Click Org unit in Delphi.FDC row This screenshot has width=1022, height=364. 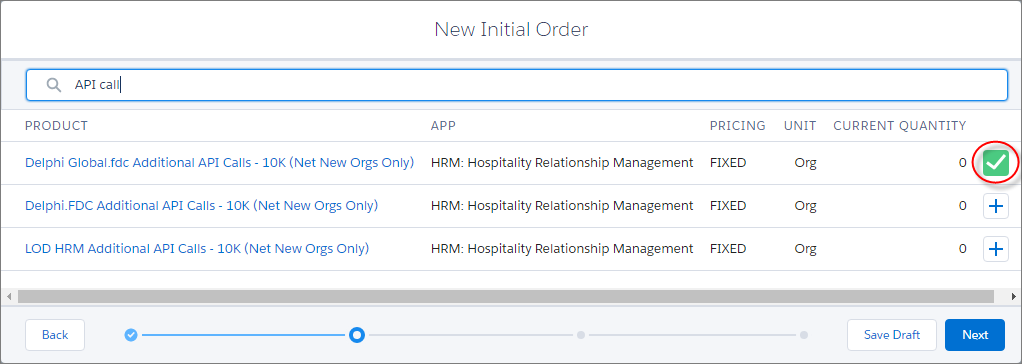[806, 205]
